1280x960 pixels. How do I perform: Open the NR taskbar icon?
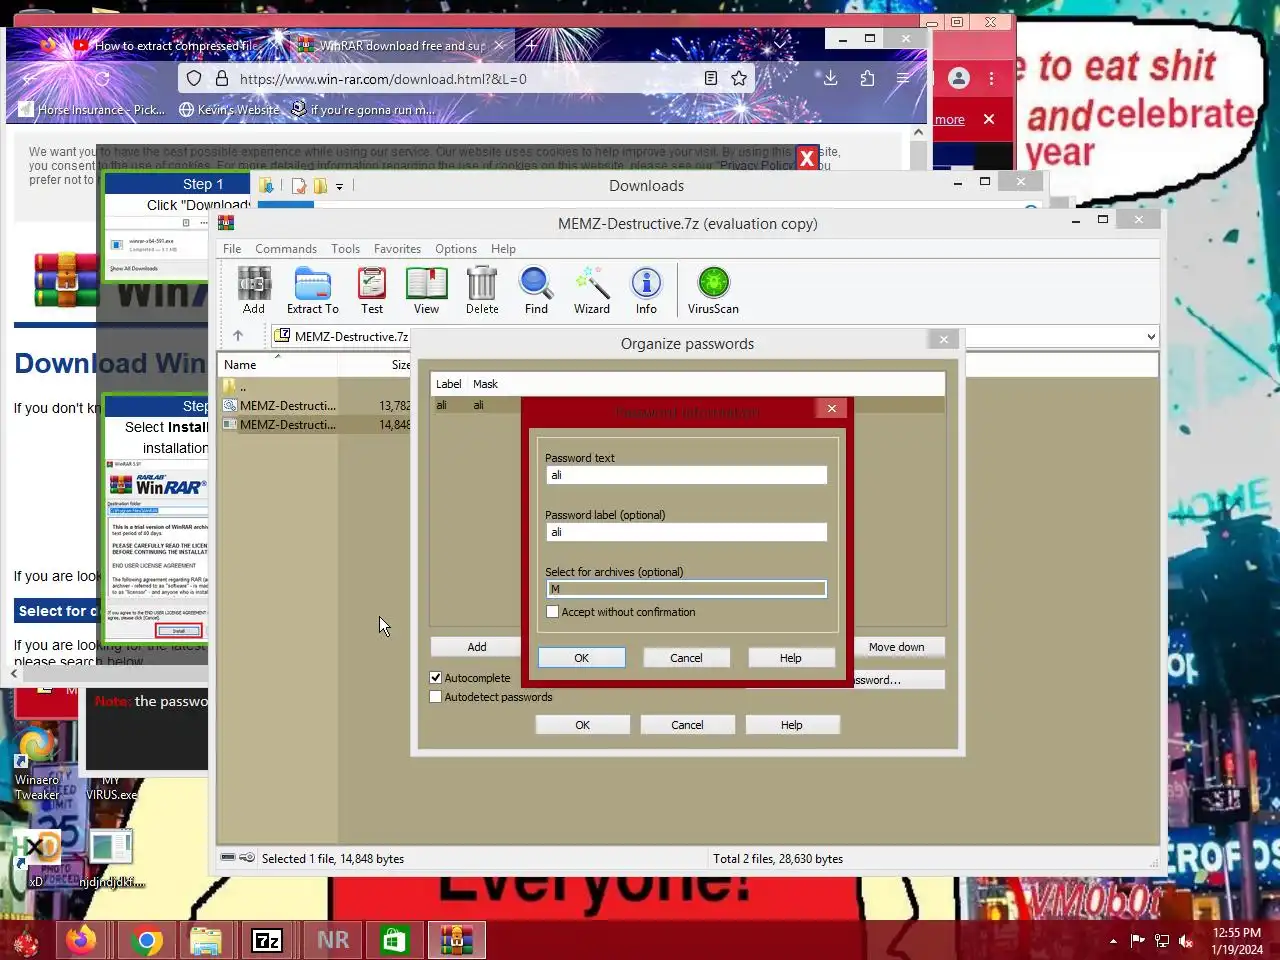[333, 940]
